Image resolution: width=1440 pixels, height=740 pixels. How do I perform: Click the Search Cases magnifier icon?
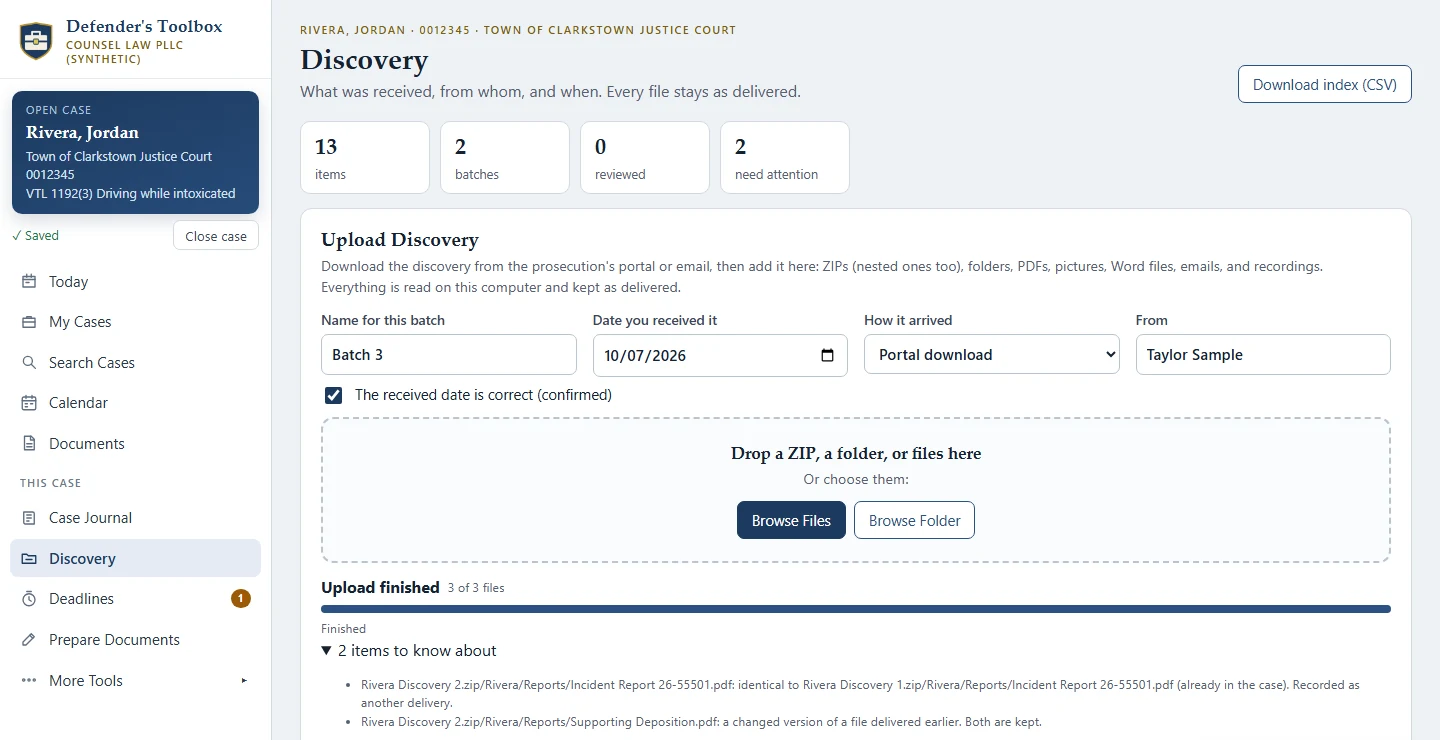click(29, 363)
